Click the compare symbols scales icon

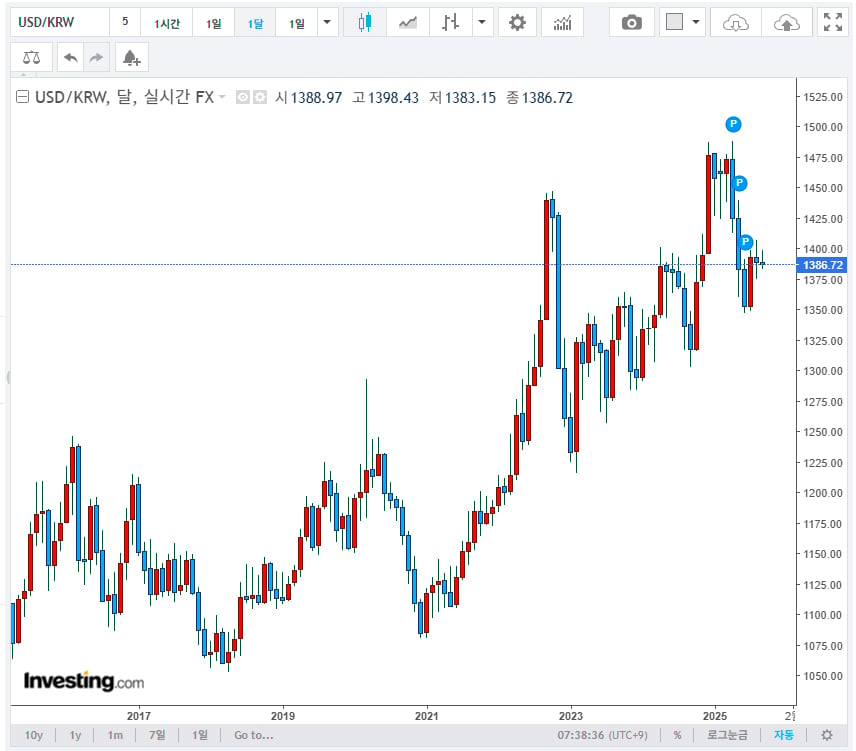pyautogui.click(x=32, y=57)
